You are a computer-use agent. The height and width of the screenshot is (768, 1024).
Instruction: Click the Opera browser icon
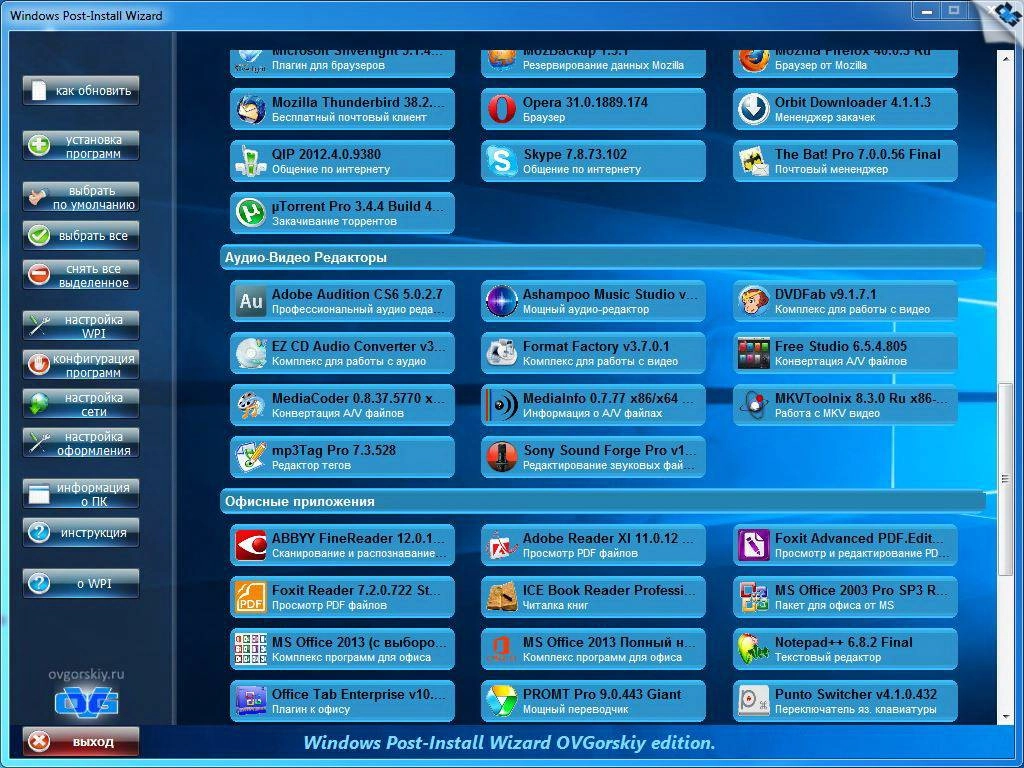point(502,109)
